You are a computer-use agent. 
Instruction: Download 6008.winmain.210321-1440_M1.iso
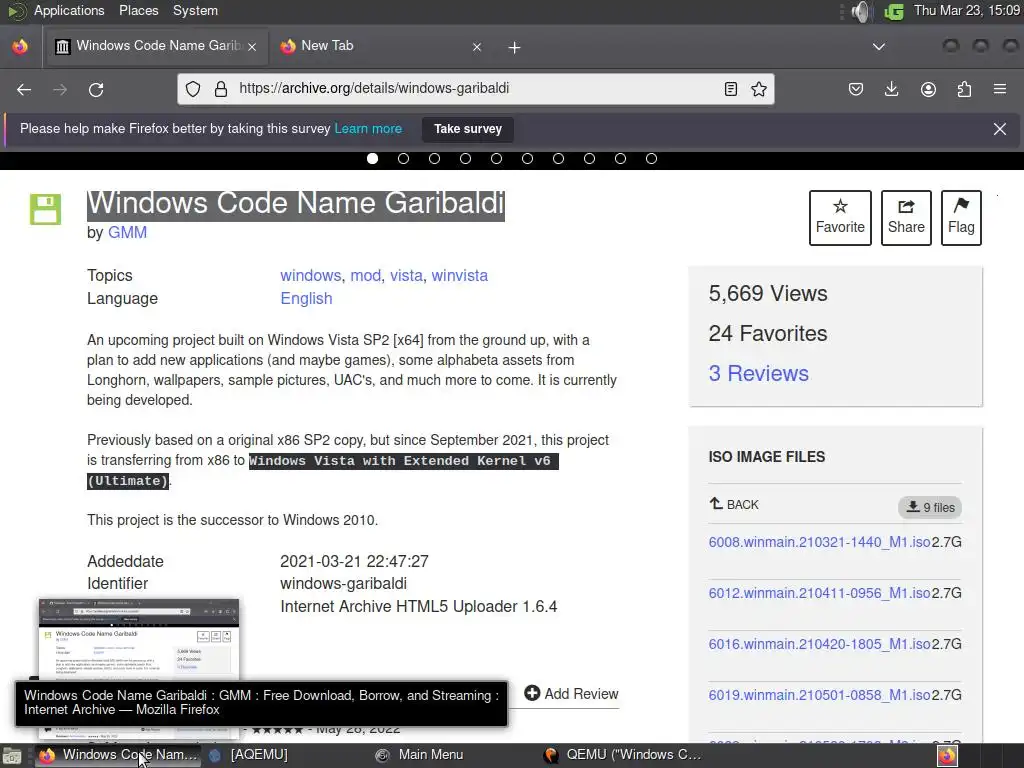coord(819,542)
